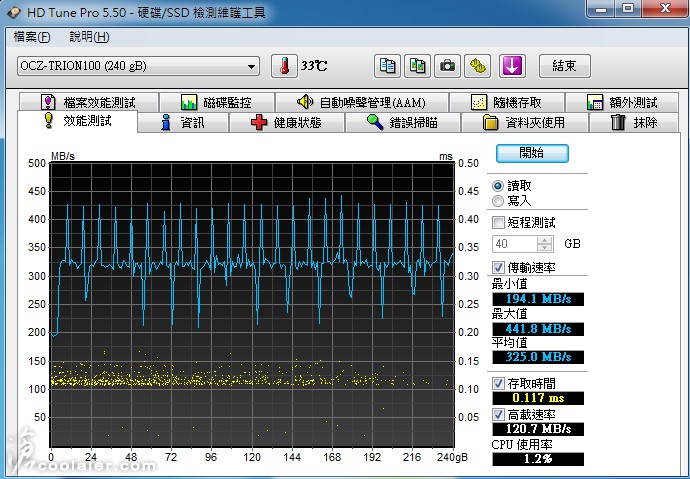Click the 194.1 MB/s minimum value
Image resolution: width=690 pixels, height=479 pixels.
(x=538, y=299)
